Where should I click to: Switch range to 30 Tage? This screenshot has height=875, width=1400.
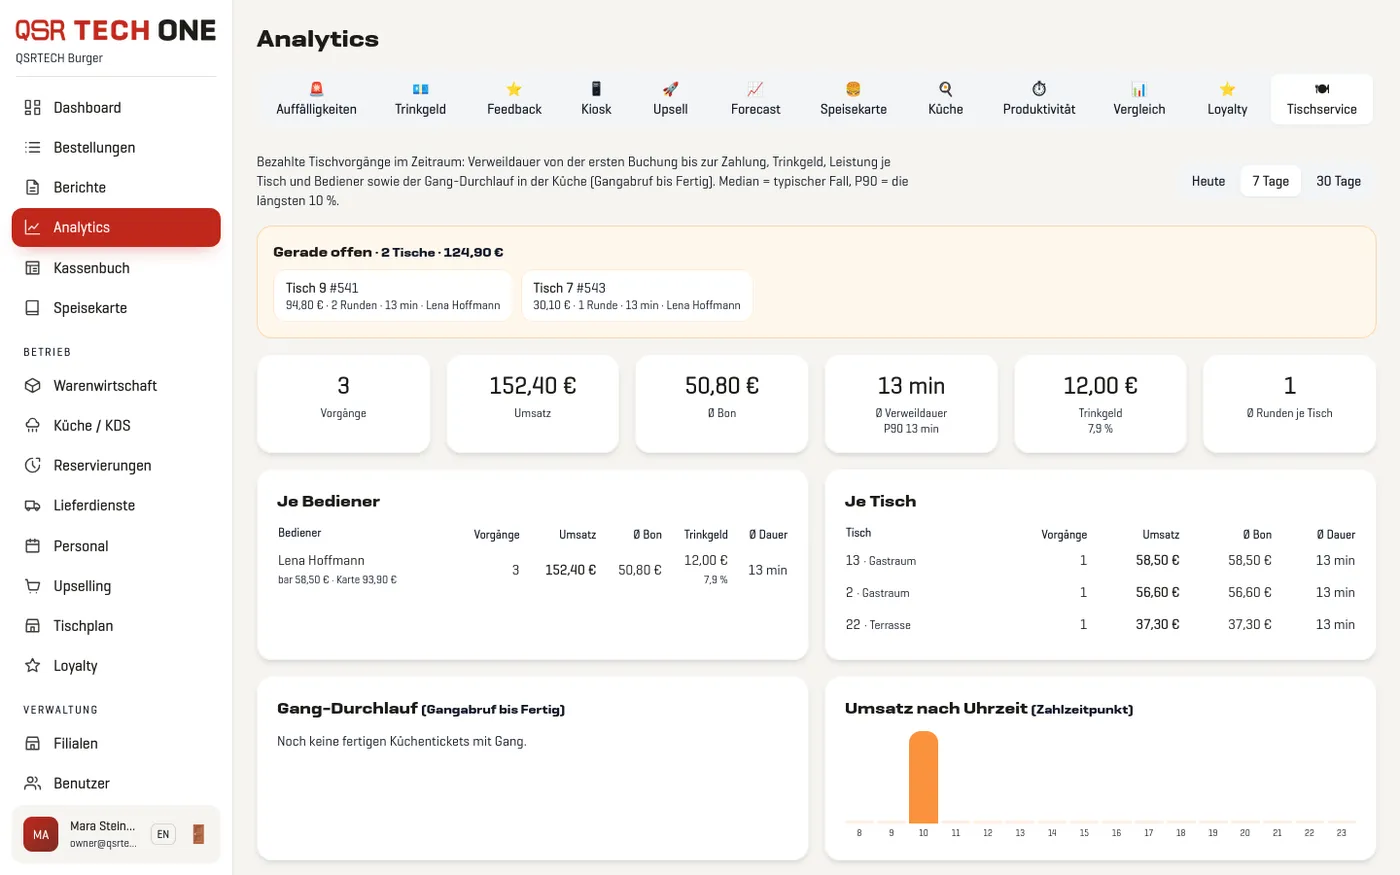1338,181
